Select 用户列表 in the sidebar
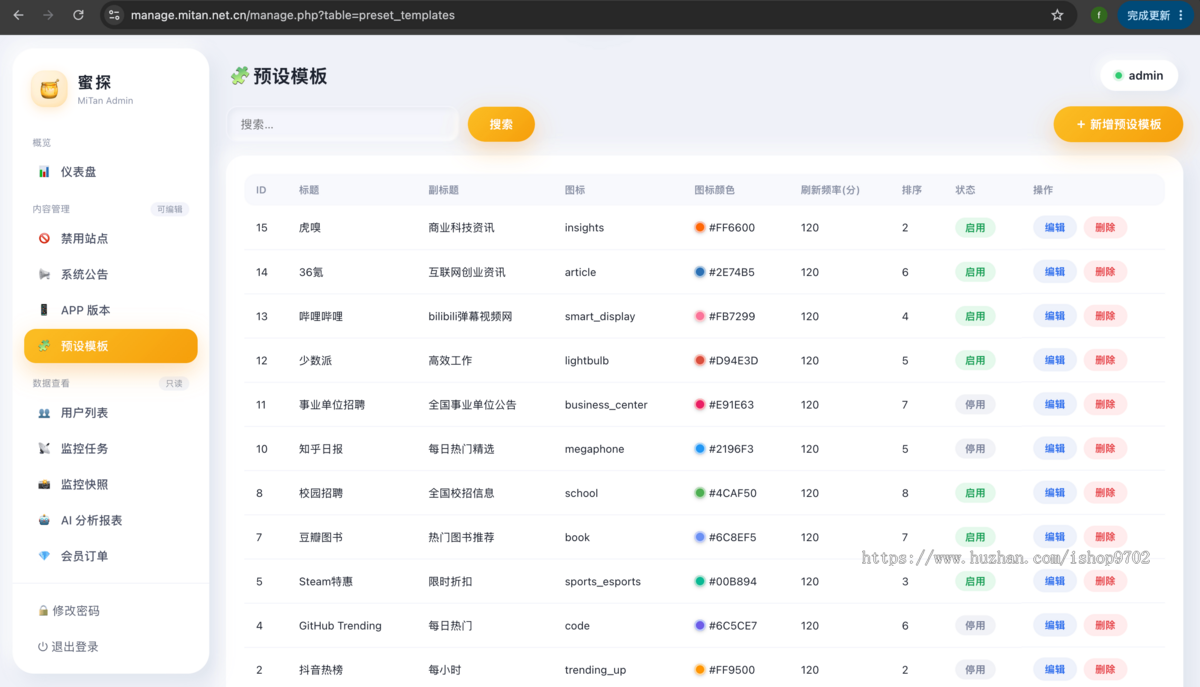Screen dimensions: 1200x687 coord(111,413)
